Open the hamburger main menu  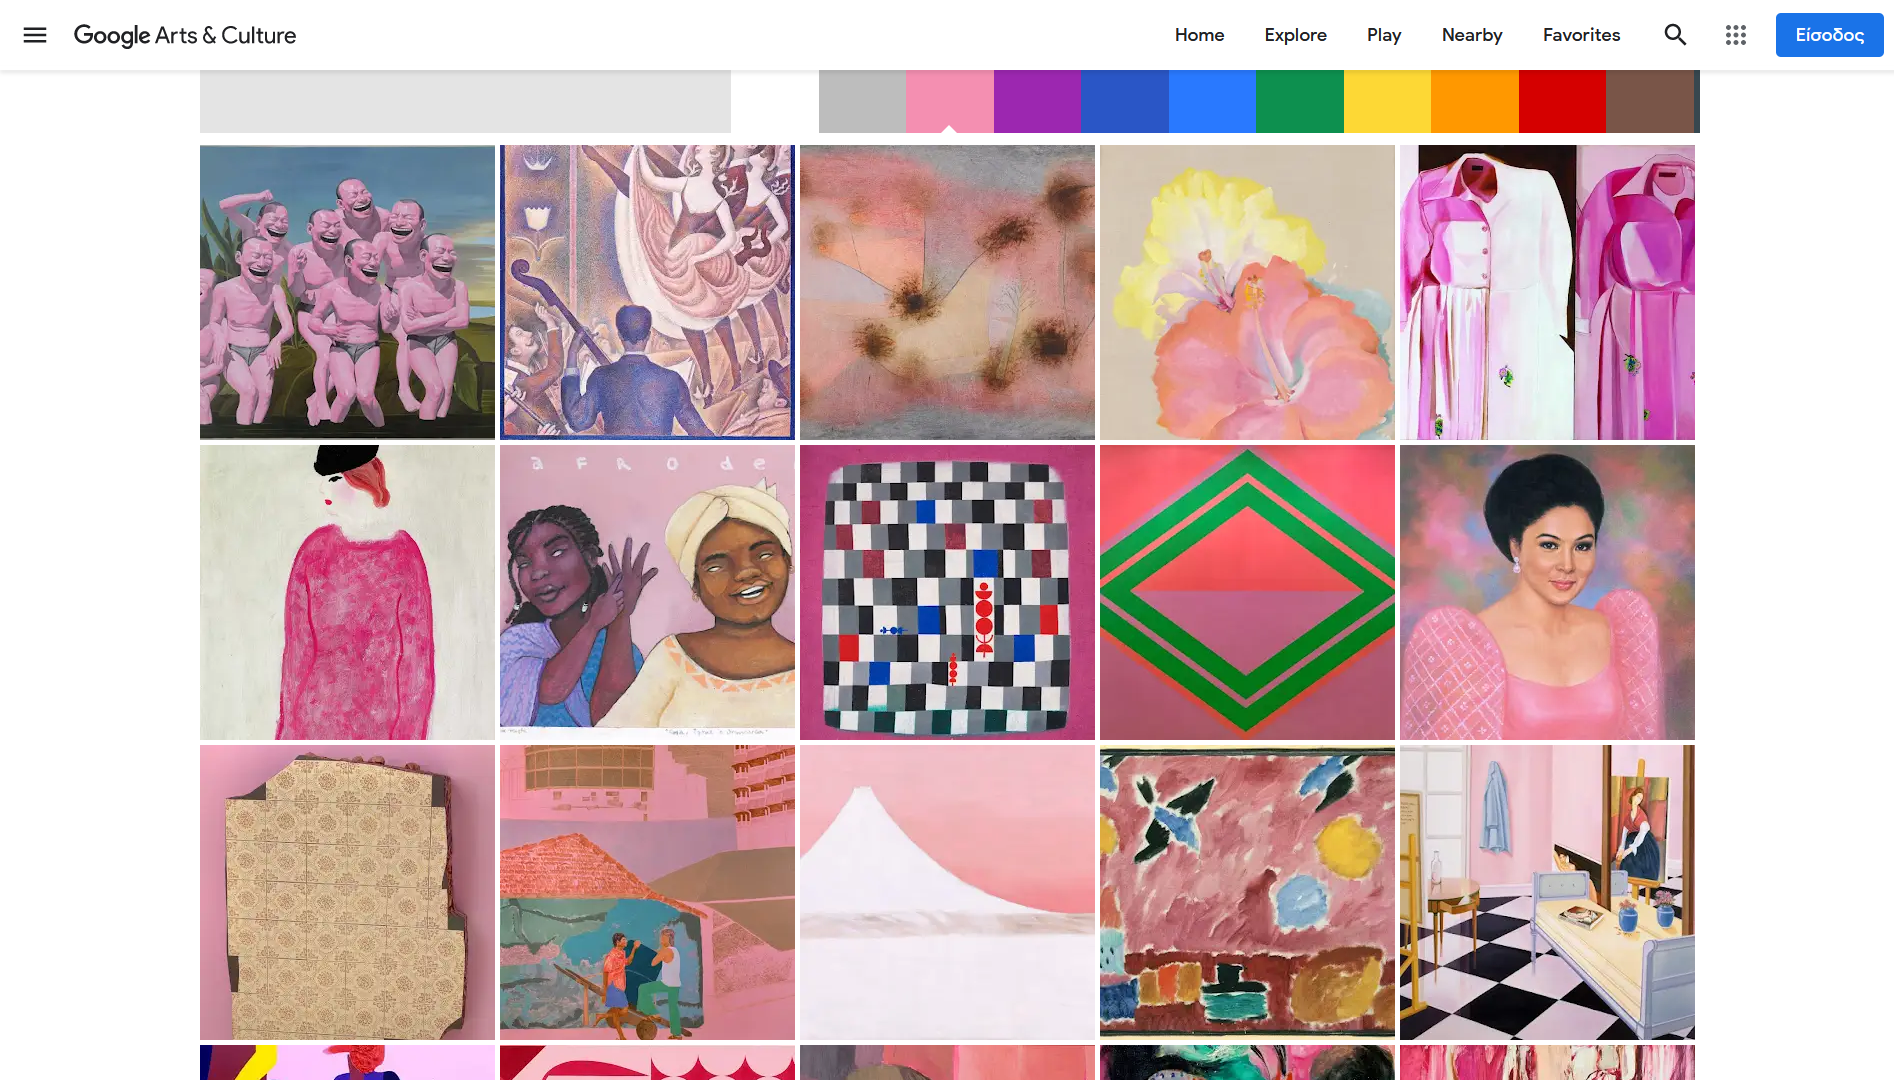click(x=35, y=35)
